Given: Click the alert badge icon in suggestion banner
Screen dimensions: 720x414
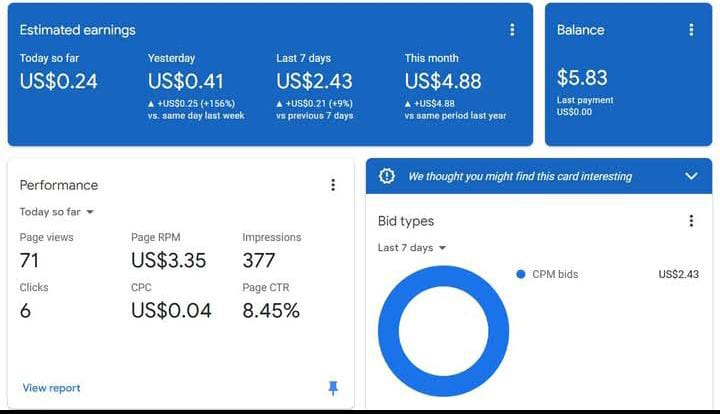Looking at the screenshot, I should (387, 176).
